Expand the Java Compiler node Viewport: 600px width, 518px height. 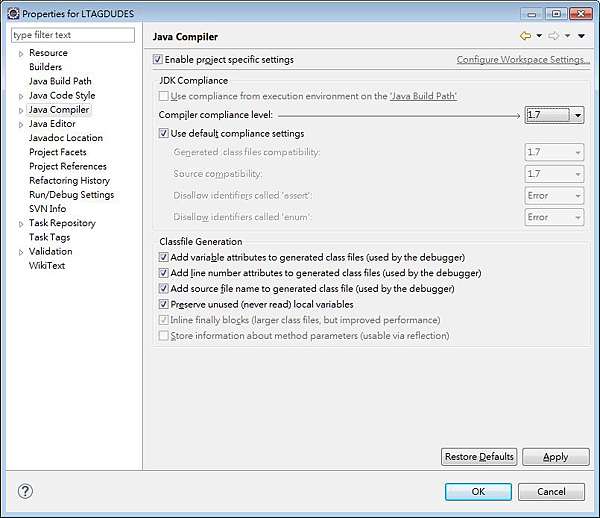click(x=21, y=111)
